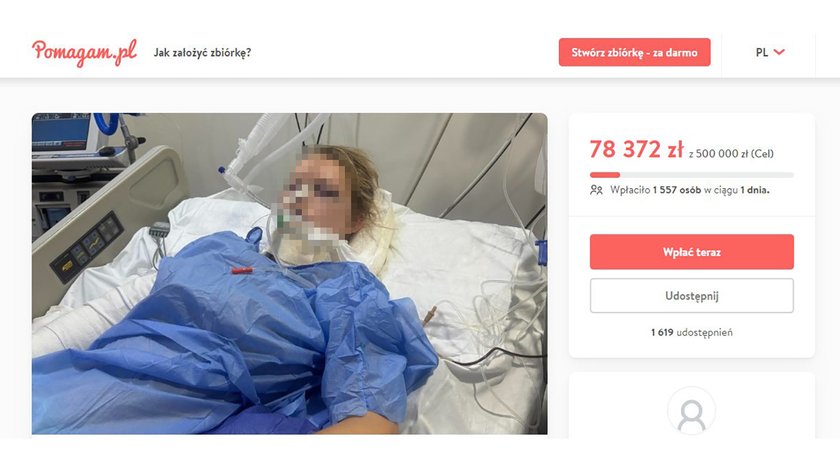Click the red filled part of progress bar
Screen dimensions: 840x472
[x=605, y=175]
